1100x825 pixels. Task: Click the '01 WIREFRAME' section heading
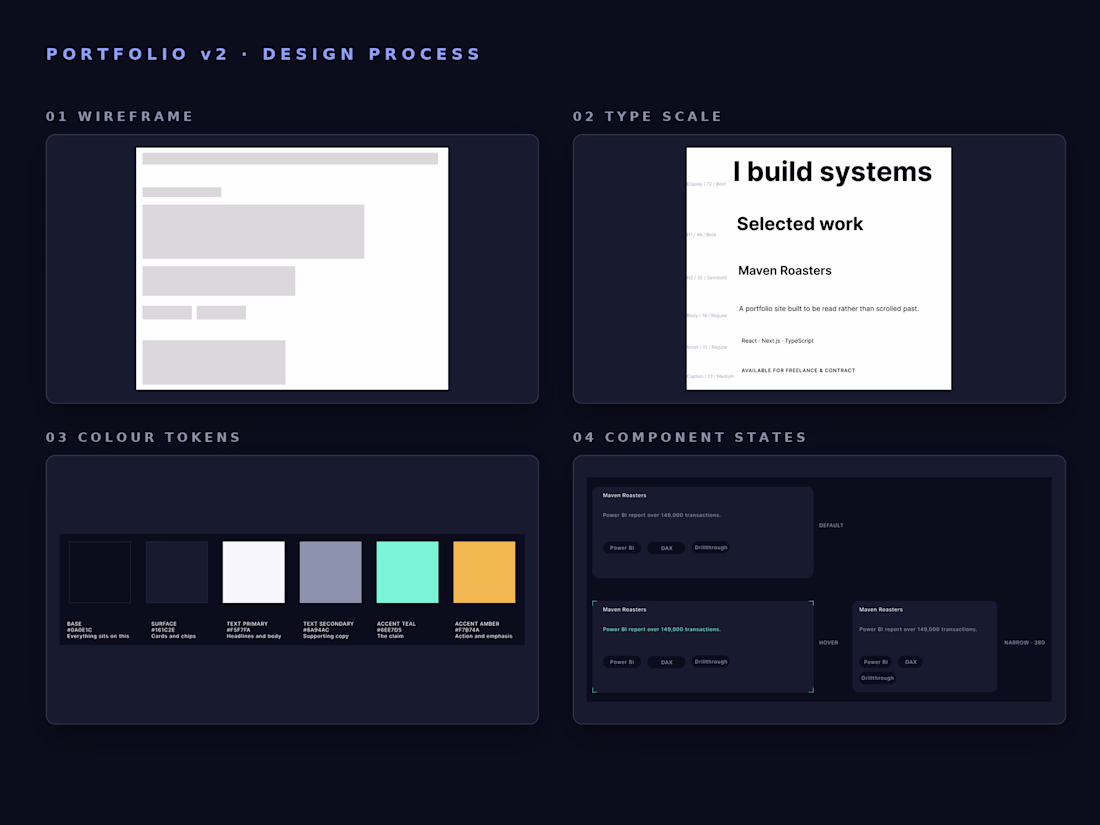[119, 116]
